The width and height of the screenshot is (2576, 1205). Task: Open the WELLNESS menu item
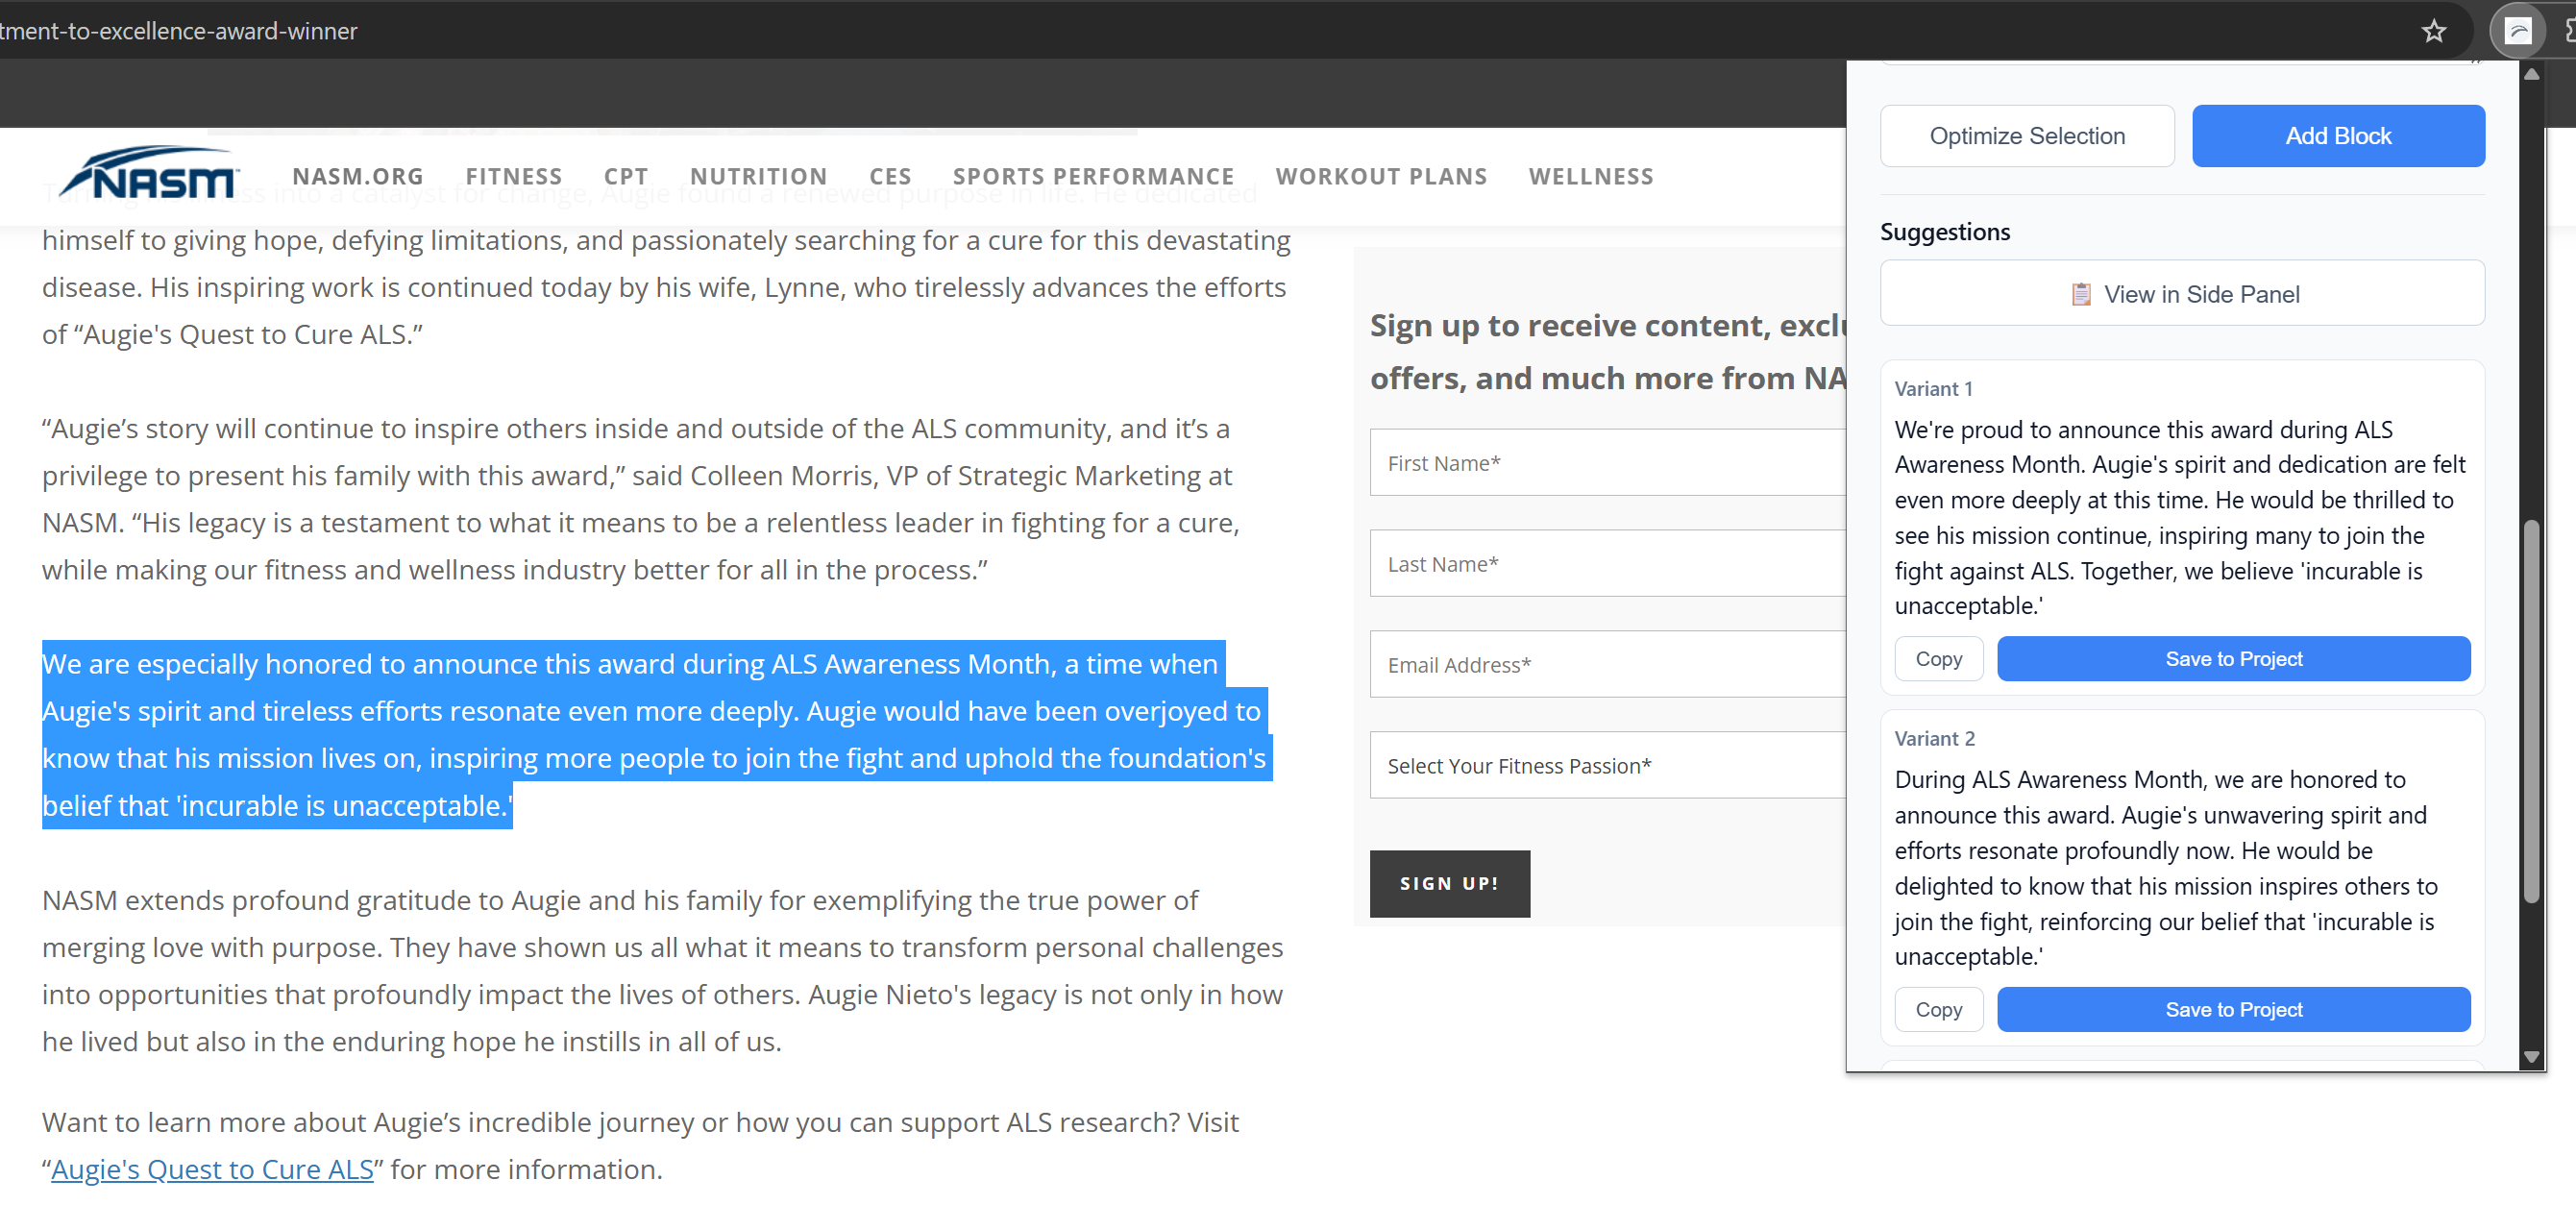click(x=1591, y=176)
